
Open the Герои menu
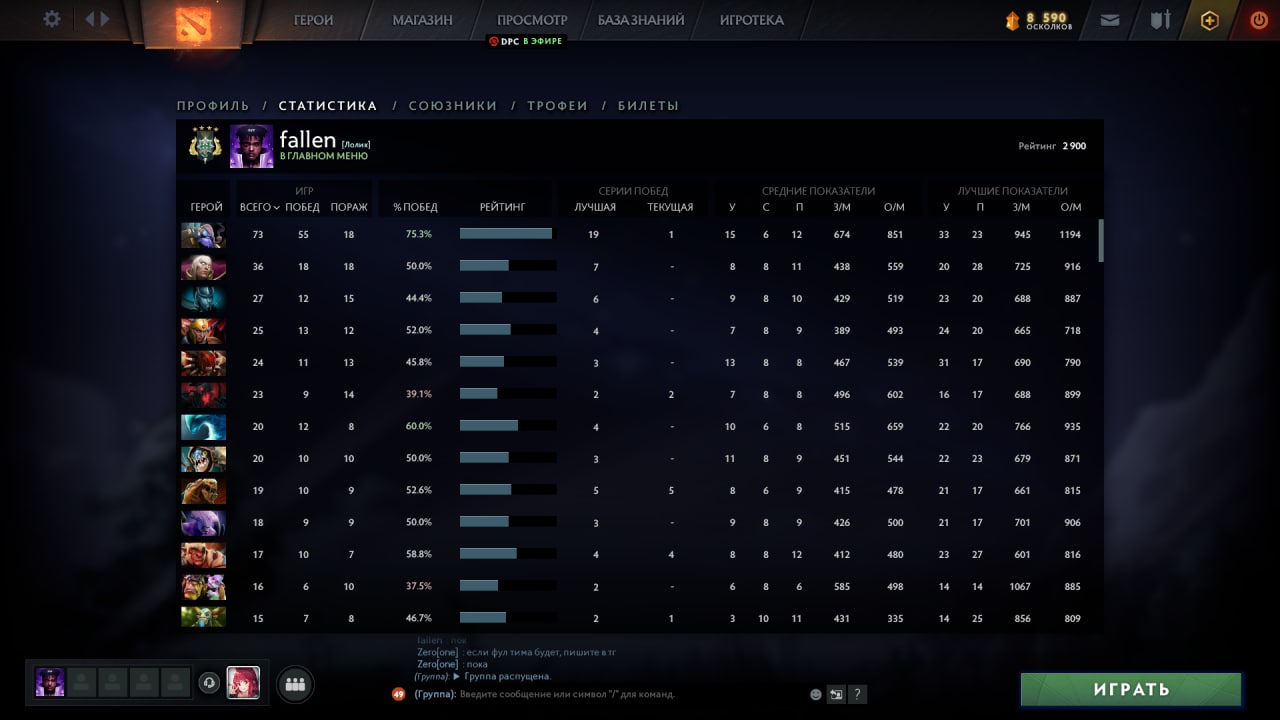(x=313, y=20)
